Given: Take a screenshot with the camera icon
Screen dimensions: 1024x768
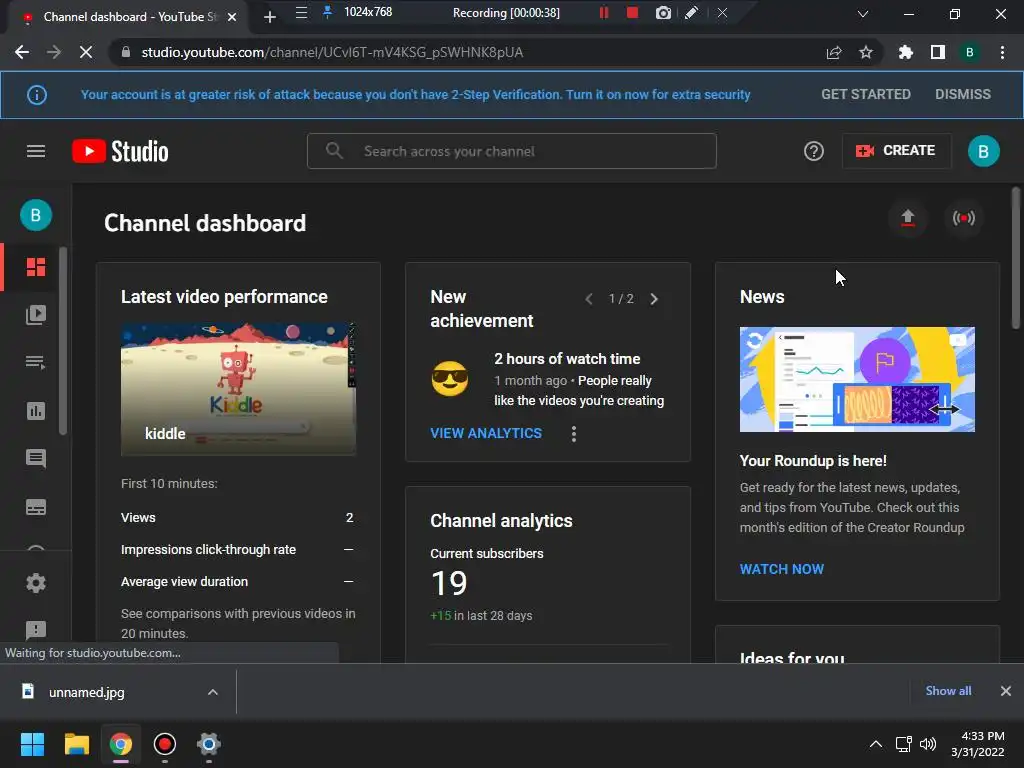Looking at the screenshot, I should [x=663, y=12].
